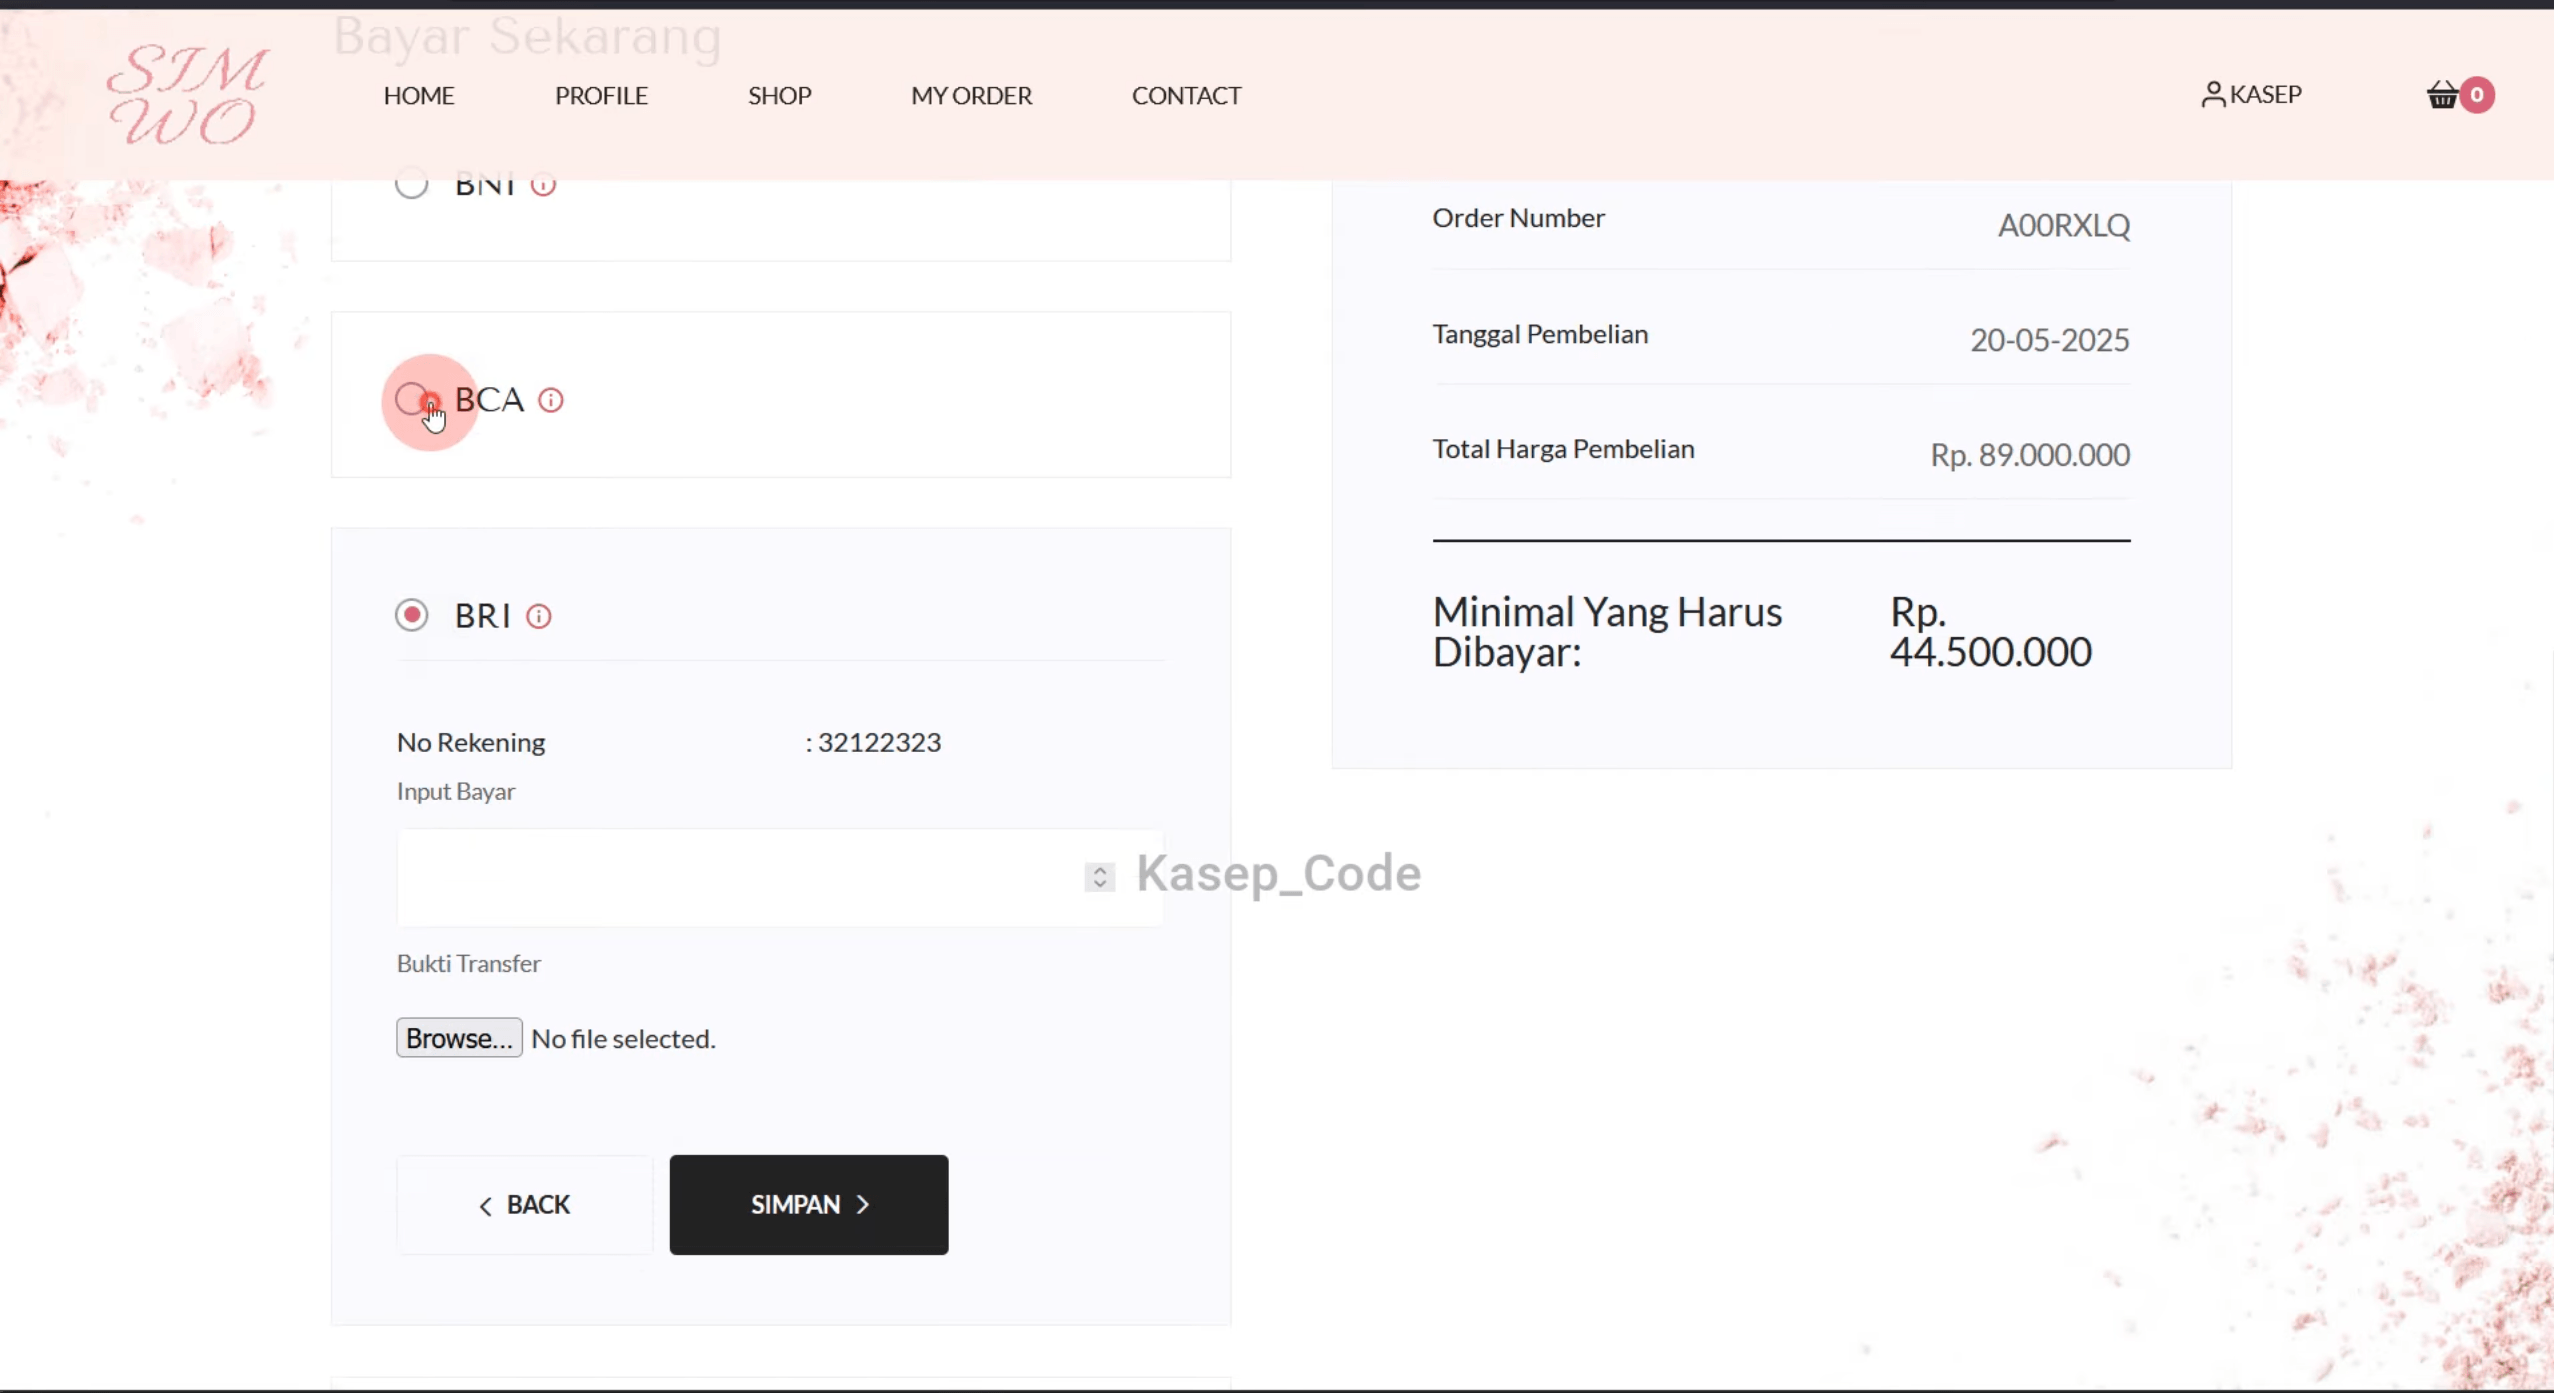The width and height of the screenshot is (2554, 1393).
Task: Click the KASEP account link
Action: pyautogui.click(x=2265, y=95)
